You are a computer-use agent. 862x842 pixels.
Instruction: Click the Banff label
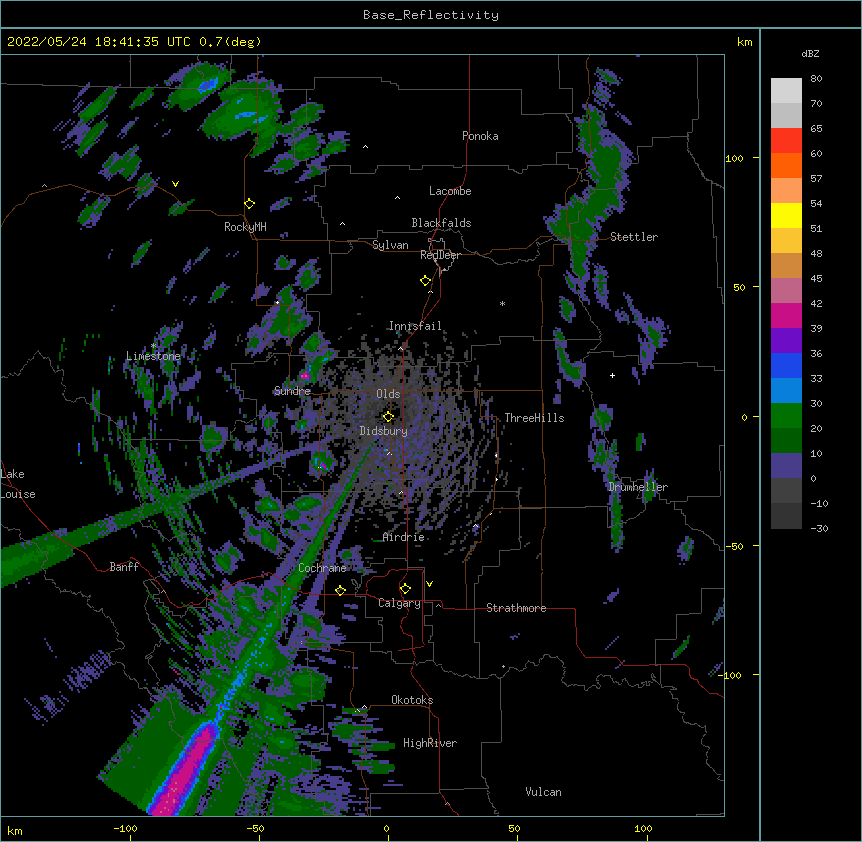(124, 567)
